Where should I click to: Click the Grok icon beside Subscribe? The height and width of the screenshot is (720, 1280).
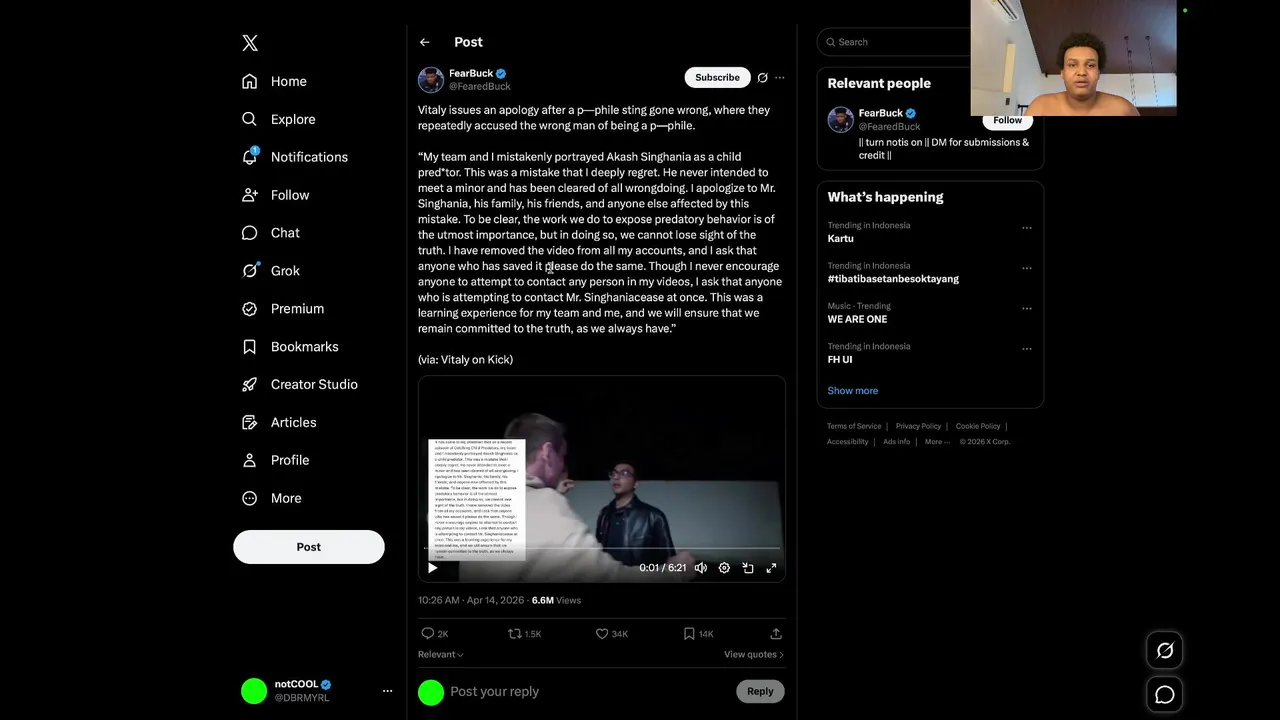coord(762,77)
